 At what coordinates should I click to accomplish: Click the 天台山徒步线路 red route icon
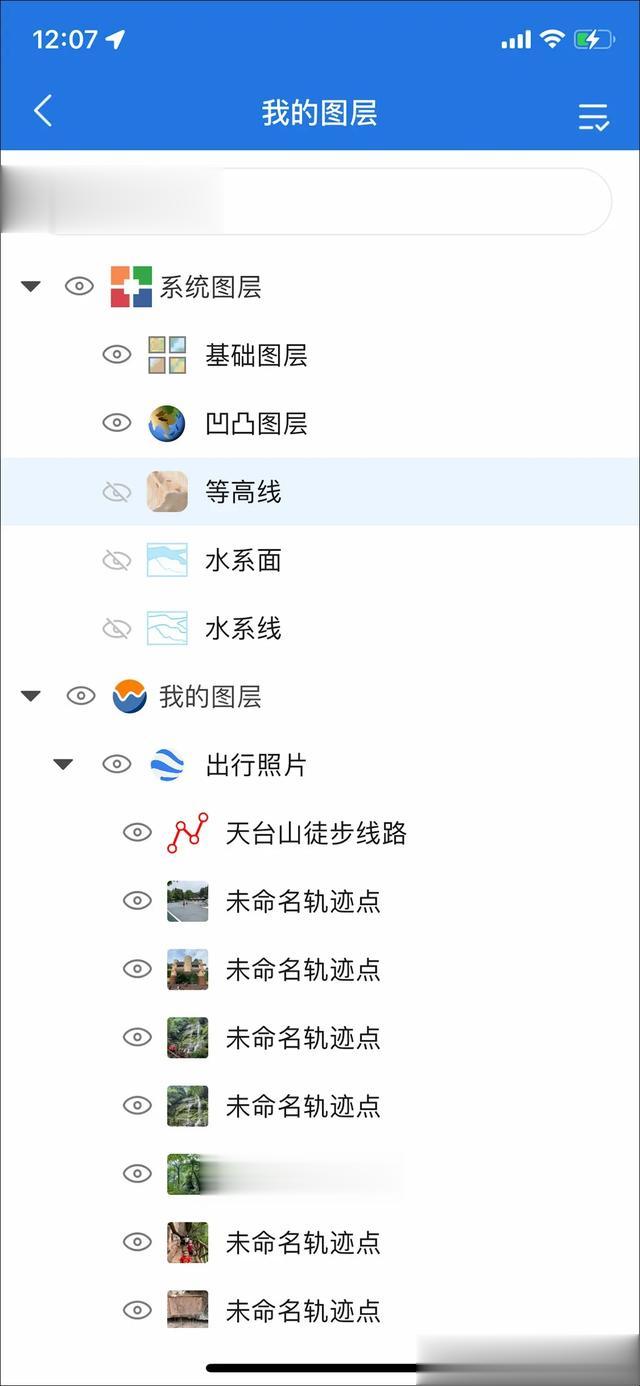coord(188,833)
